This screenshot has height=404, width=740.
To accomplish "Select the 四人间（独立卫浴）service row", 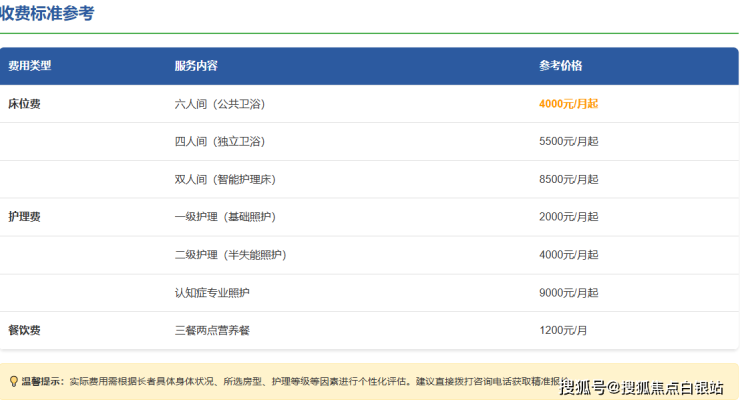I will pyautogui.click(x=220, y=142).
